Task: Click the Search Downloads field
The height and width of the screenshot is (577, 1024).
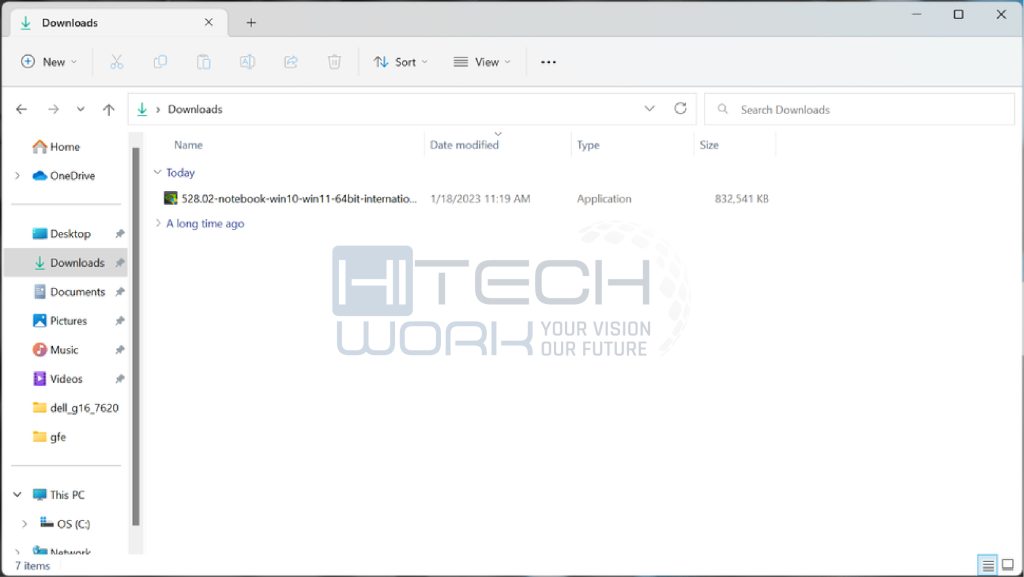Action: pos(859,109)
